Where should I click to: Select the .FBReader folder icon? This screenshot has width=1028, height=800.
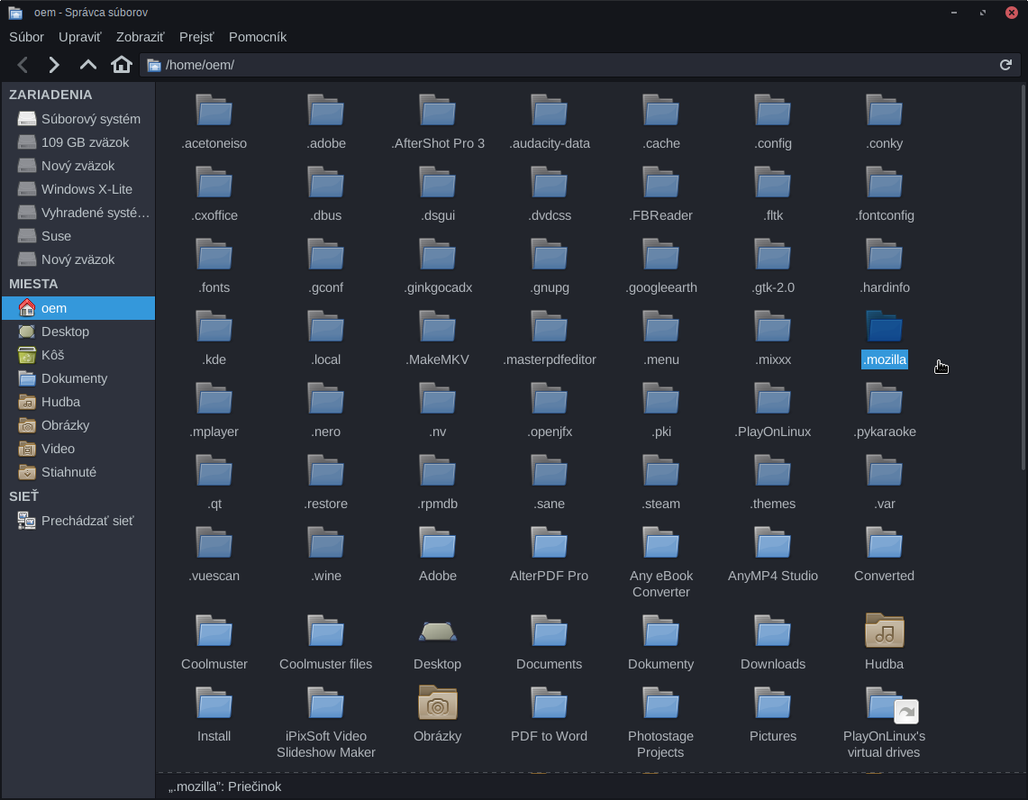(661, 182)
